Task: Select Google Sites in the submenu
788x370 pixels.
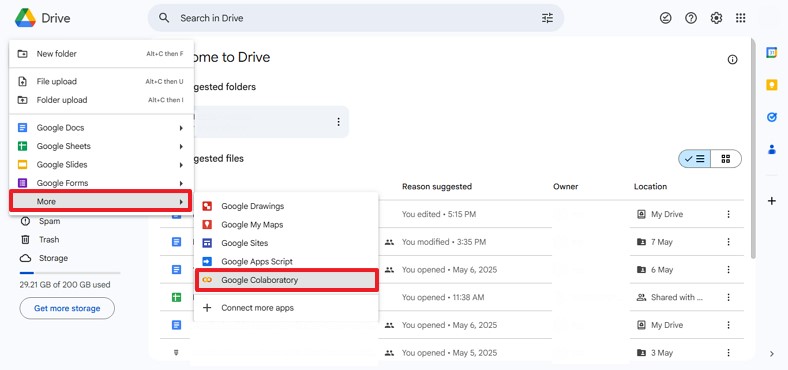Action: tap(286, 243)
